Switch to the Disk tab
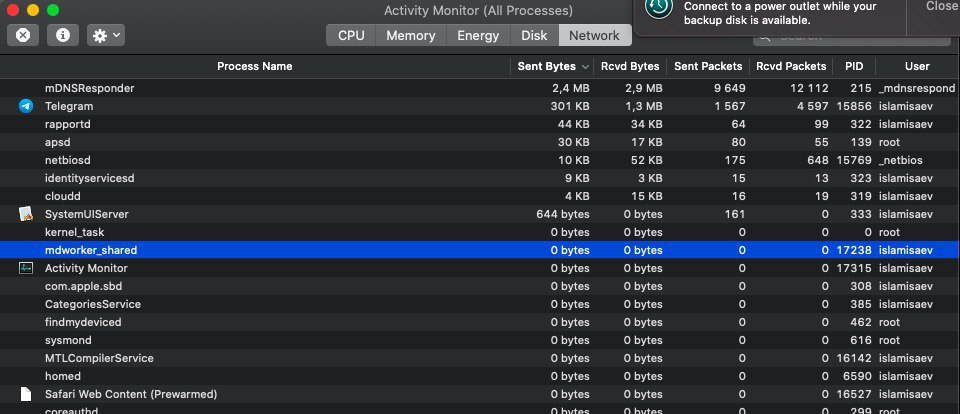960x414 pixels. pyautogui.click(x=534, y=36)
